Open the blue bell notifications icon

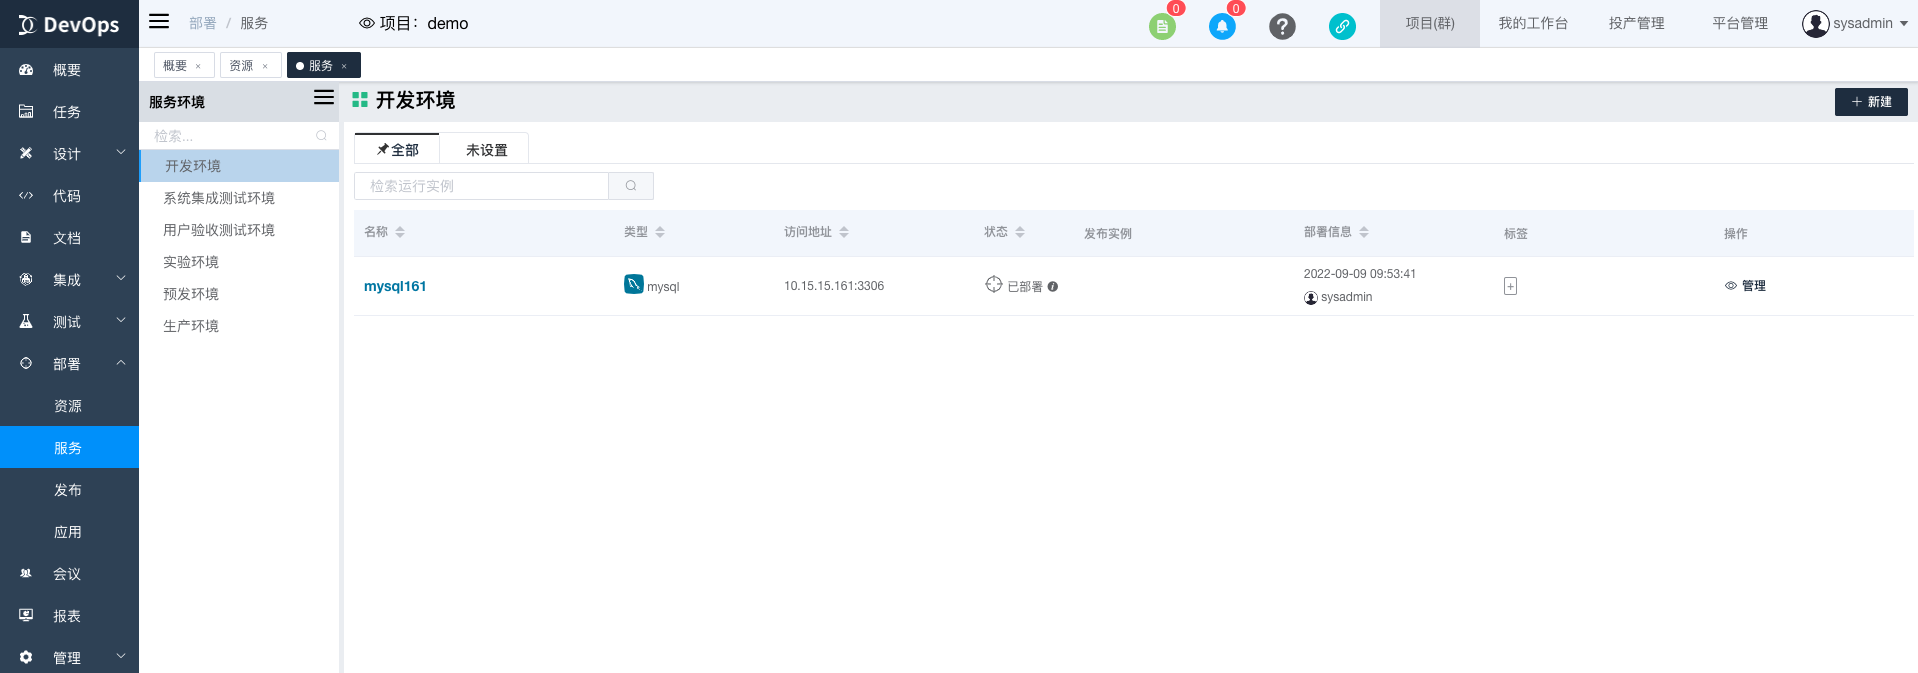click(1221, 27)
